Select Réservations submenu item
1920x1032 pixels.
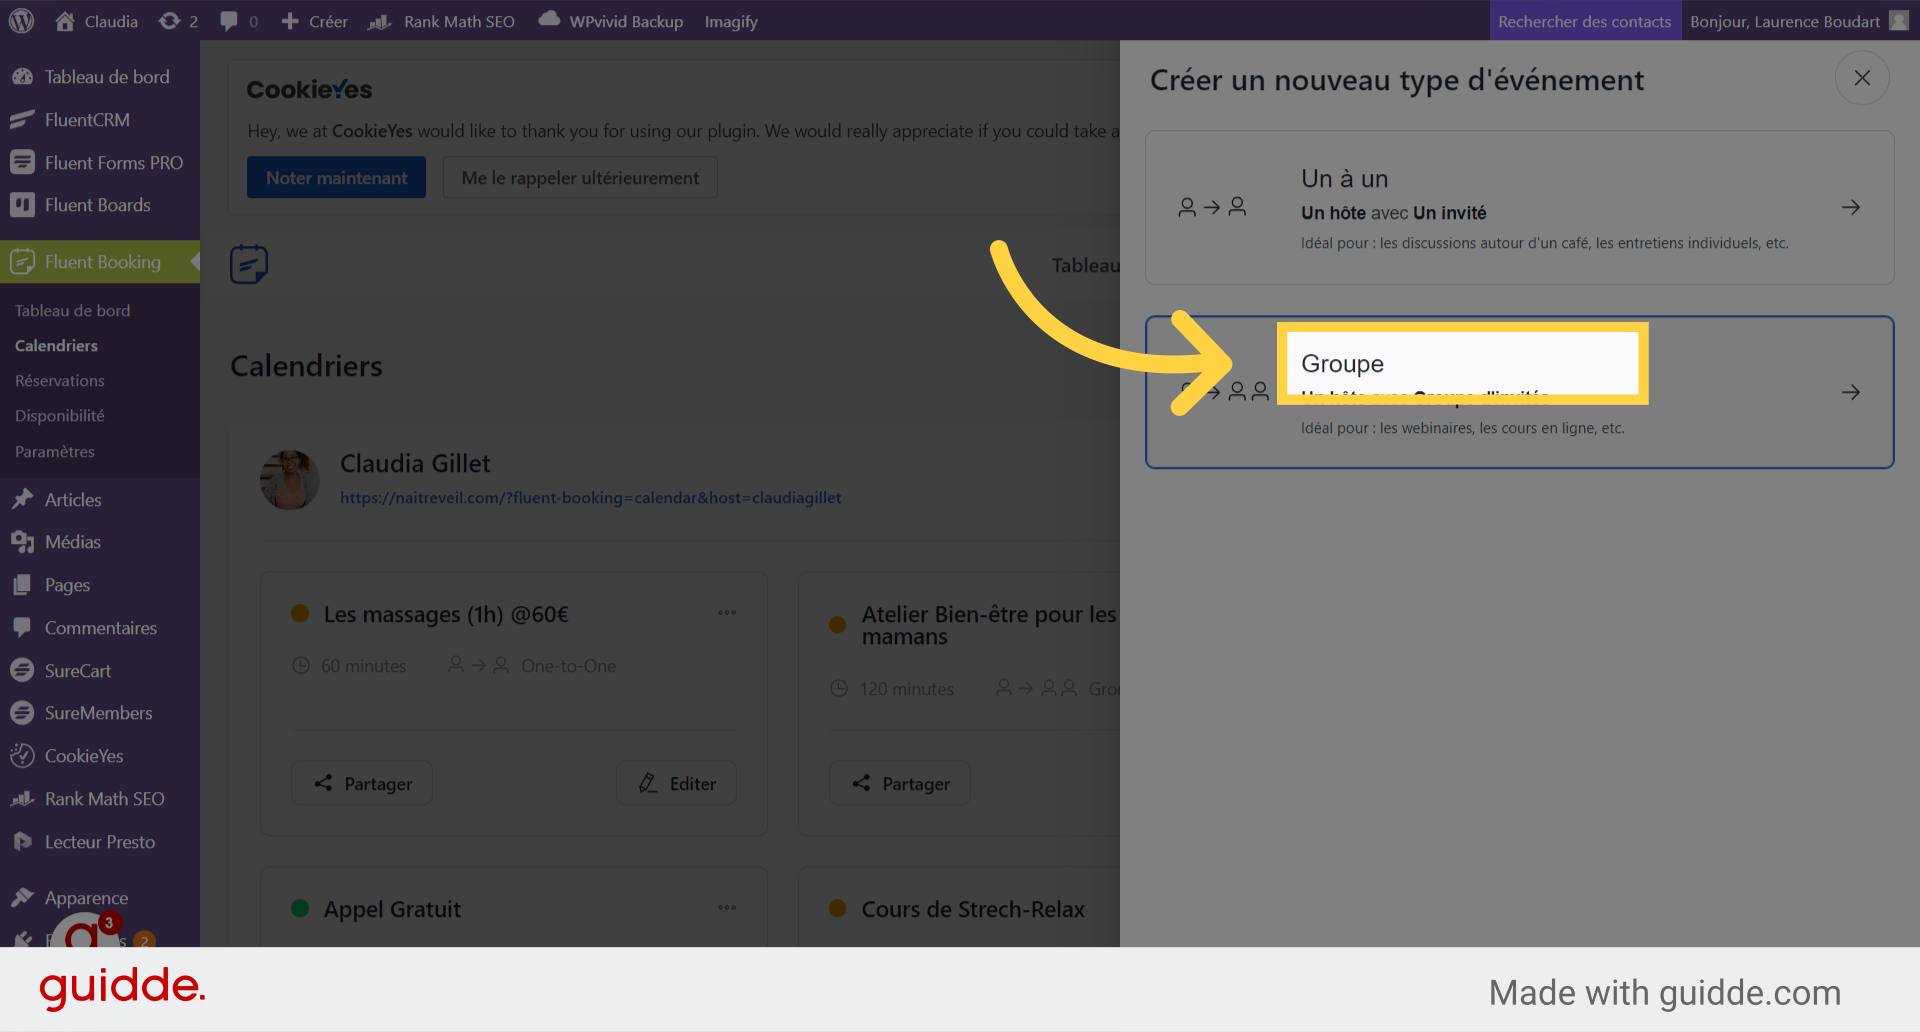59,381
